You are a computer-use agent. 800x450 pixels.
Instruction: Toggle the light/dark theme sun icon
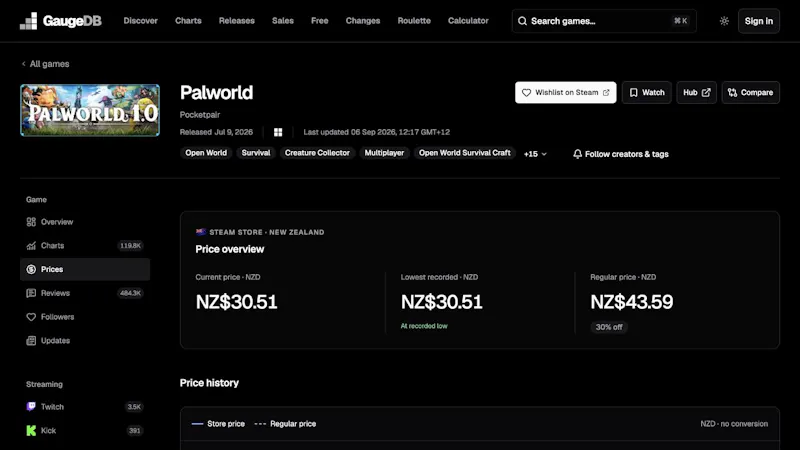724,21
